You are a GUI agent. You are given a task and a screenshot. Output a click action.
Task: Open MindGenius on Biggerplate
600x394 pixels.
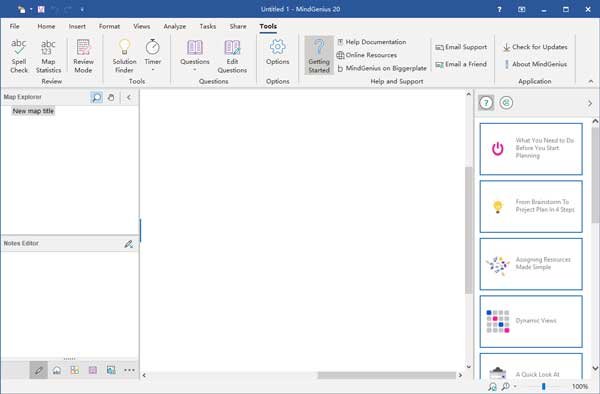pos(382,68)
